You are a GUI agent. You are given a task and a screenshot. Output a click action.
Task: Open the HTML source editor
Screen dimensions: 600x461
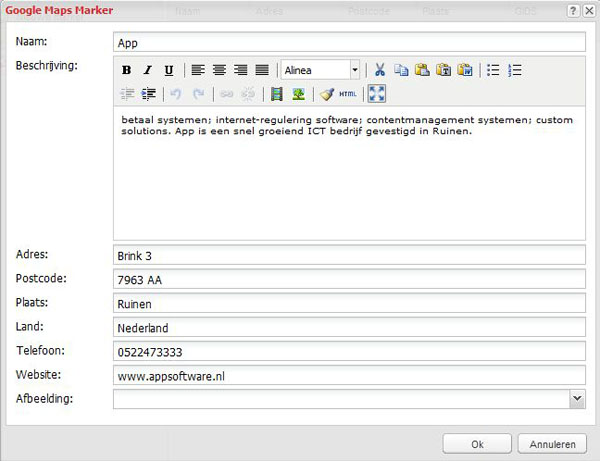tap(348, 94)
